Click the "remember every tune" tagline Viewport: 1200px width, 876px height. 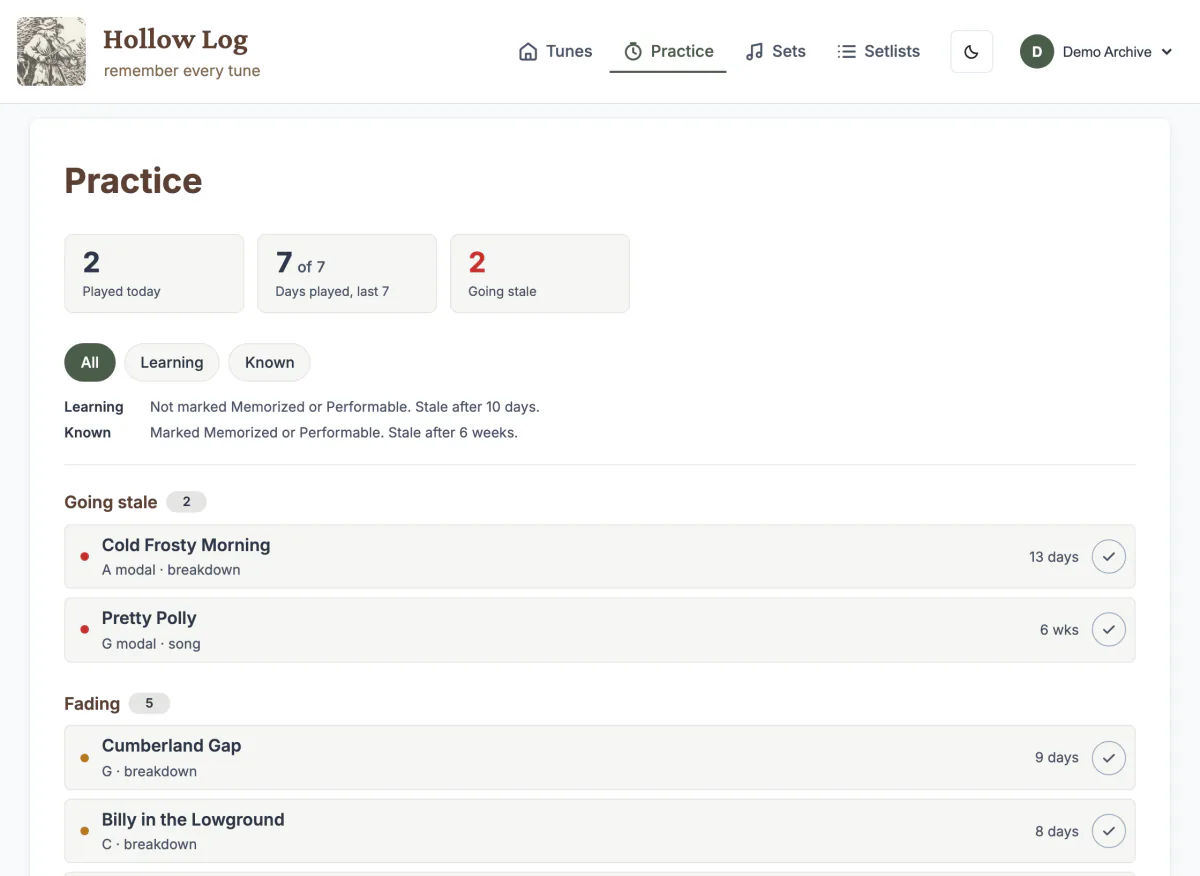[182, 71]
